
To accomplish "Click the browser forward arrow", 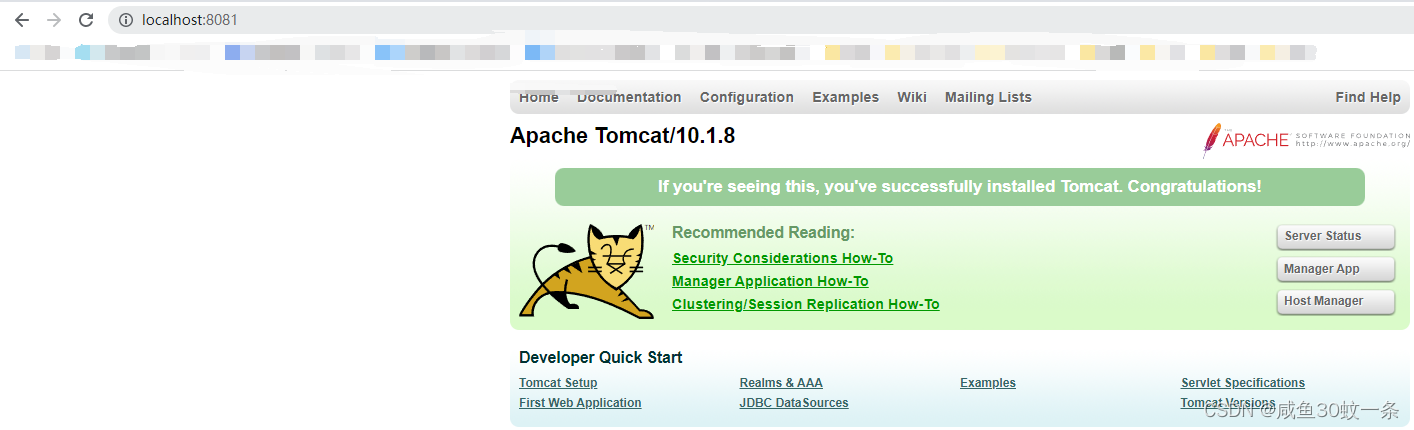I will 54,20.
